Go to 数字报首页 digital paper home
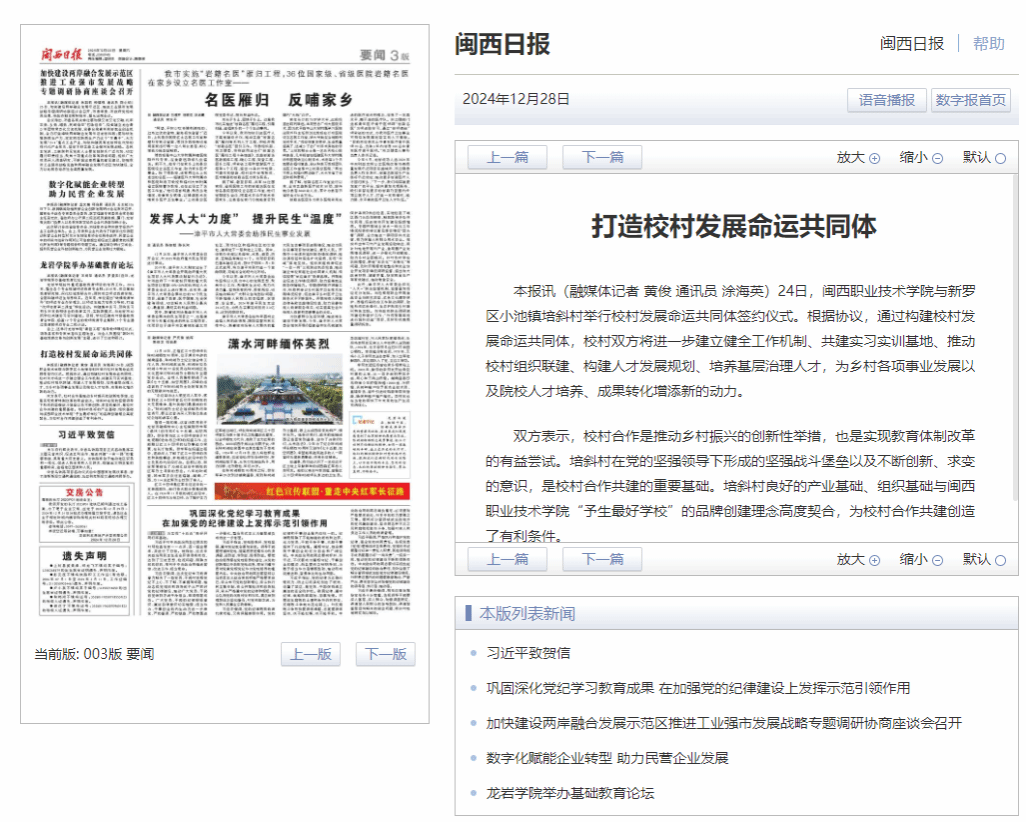This screenshot has height=822, width=1026. point(970,100)
